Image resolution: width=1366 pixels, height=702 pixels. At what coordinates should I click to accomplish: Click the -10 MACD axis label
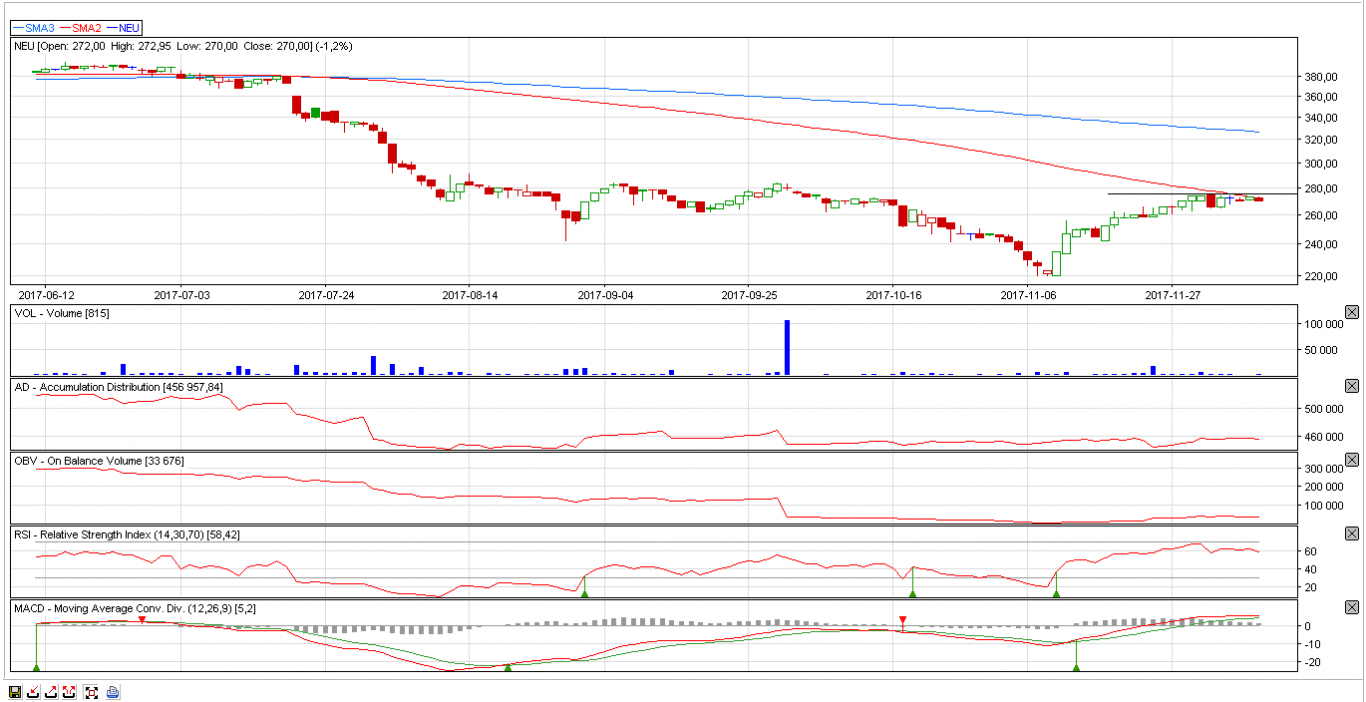[x=1314, y=644]
